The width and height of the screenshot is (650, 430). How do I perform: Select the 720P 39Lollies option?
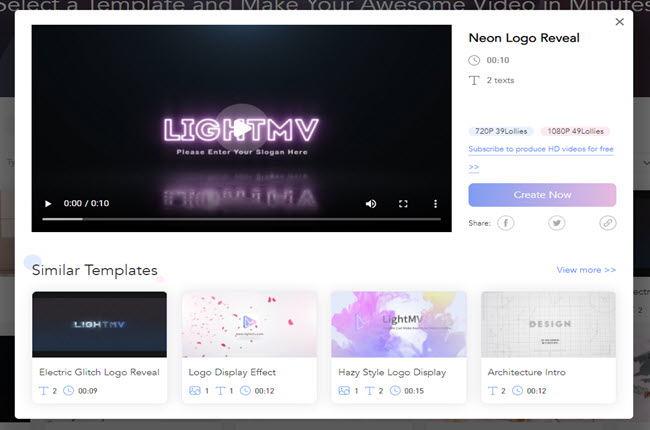coord(501,131)
